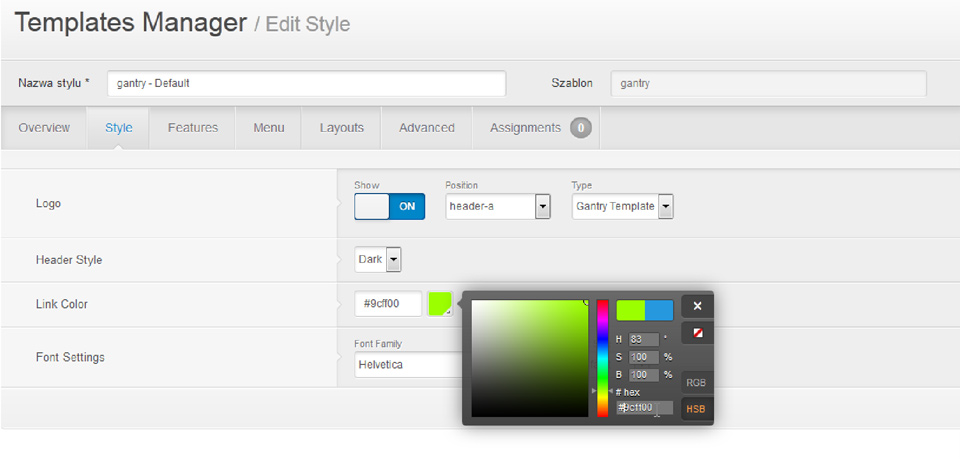This screenshot has width=960, height=464.
Task: Click the Link Color green swatch
Action: tap(440, 304)
